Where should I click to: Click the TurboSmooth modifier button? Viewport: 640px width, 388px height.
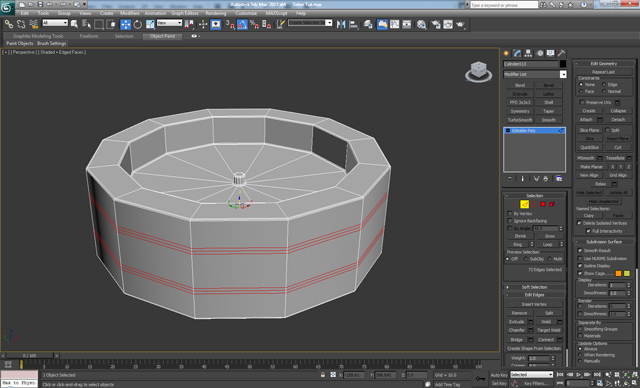pos(520,120)
